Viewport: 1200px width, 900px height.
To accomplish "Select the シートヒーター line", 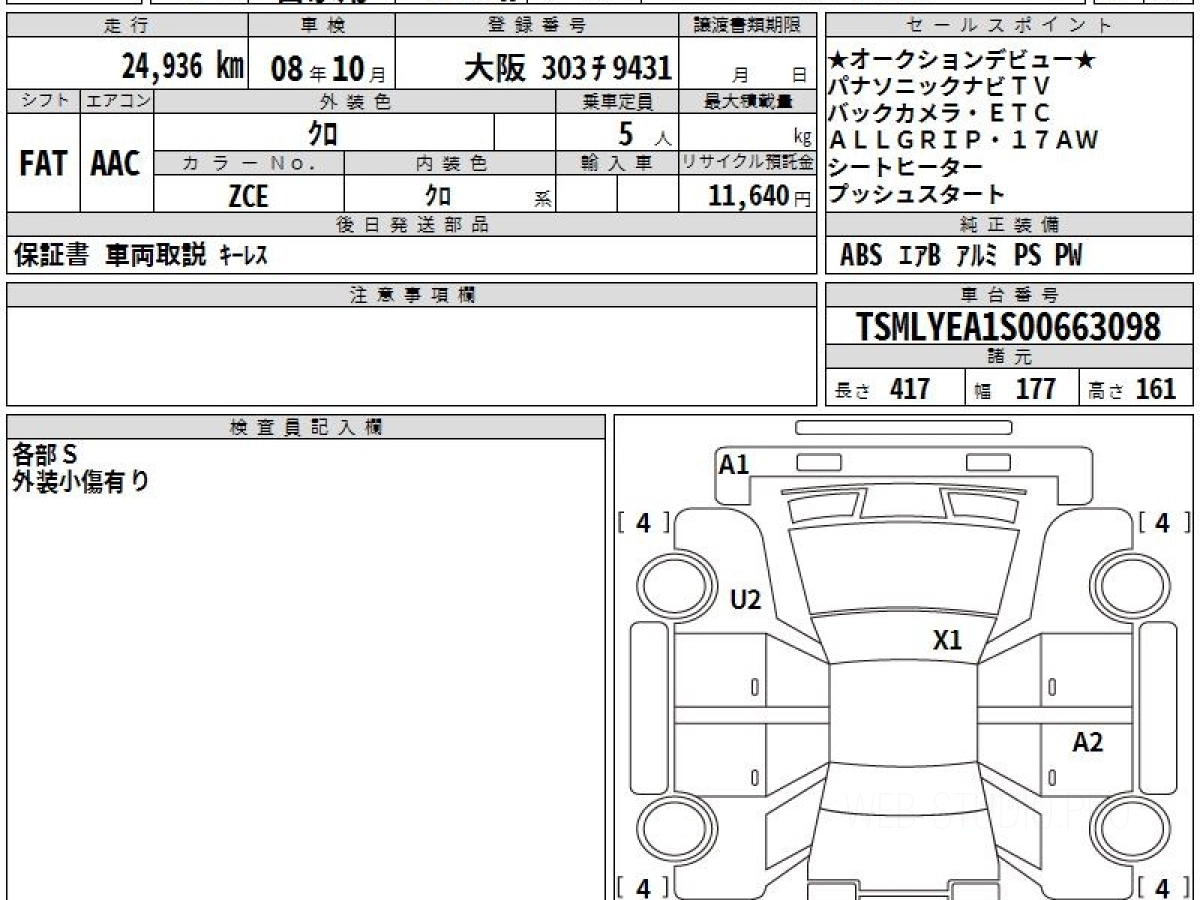I will tap(906, 166).
